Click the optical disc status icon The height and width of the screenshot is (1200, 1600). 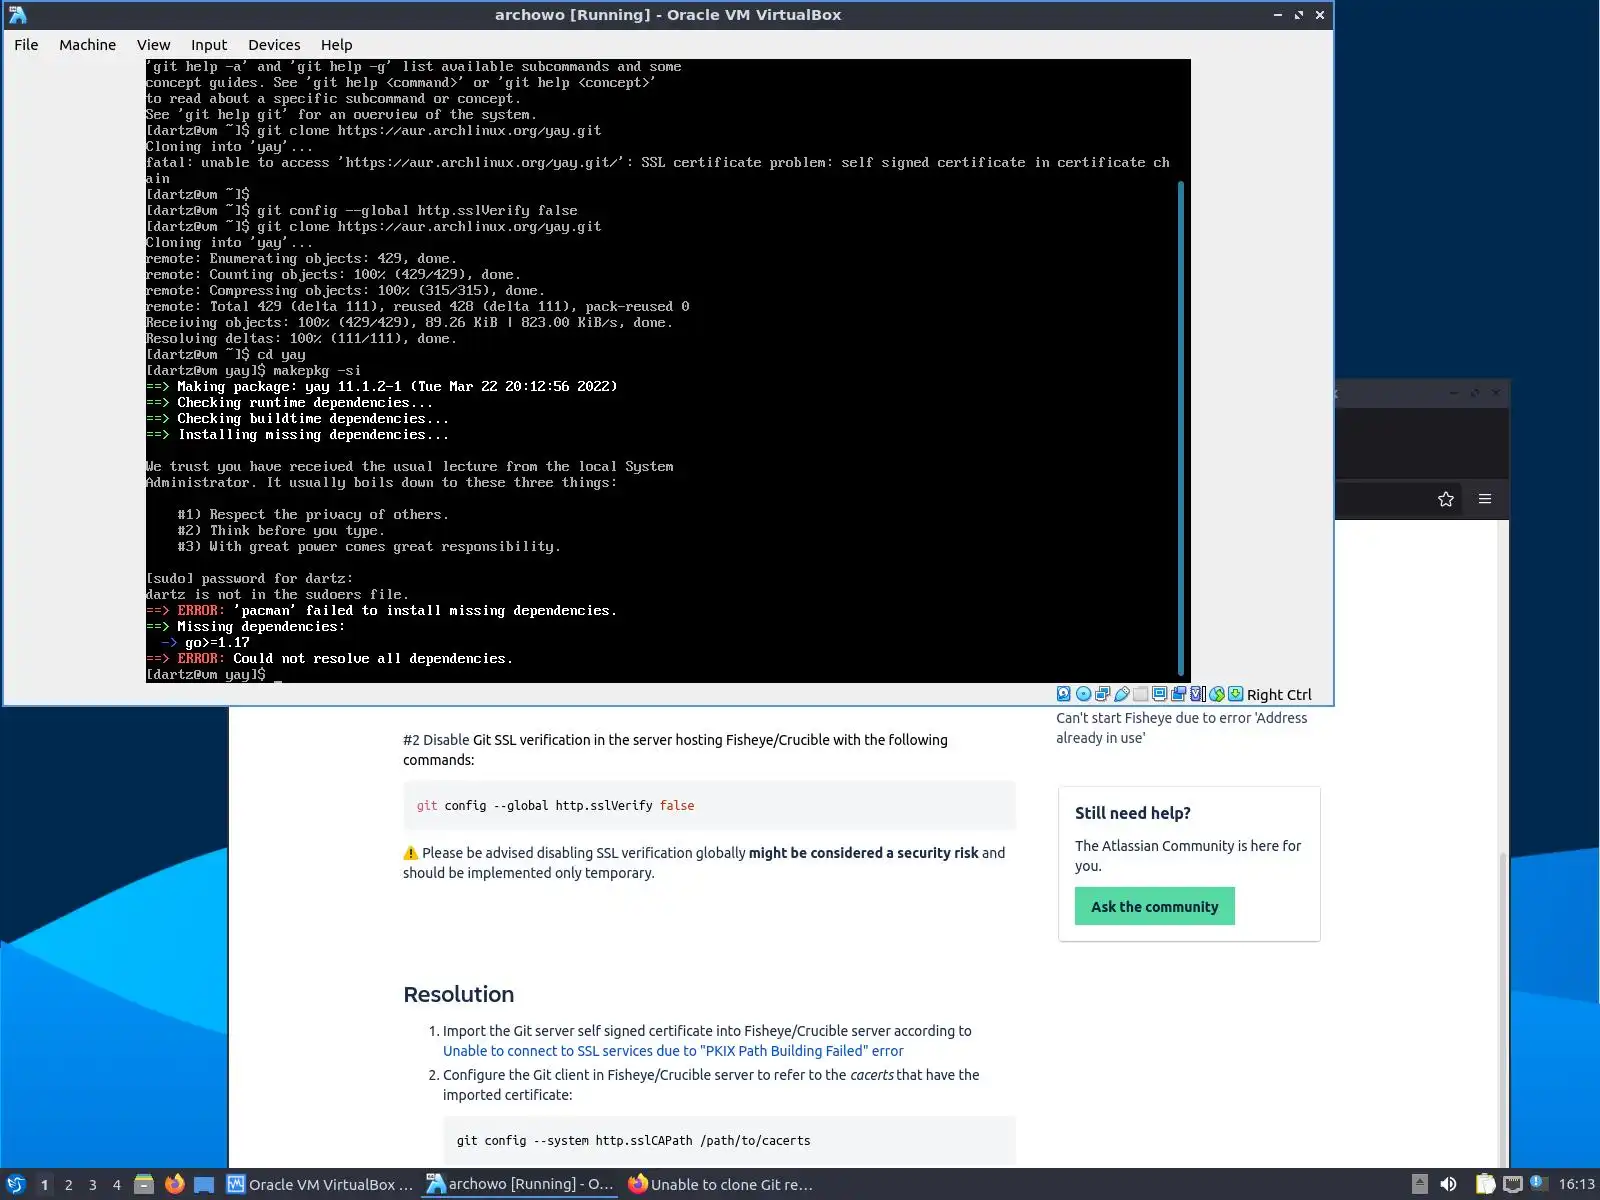[x=1083, y=694]
